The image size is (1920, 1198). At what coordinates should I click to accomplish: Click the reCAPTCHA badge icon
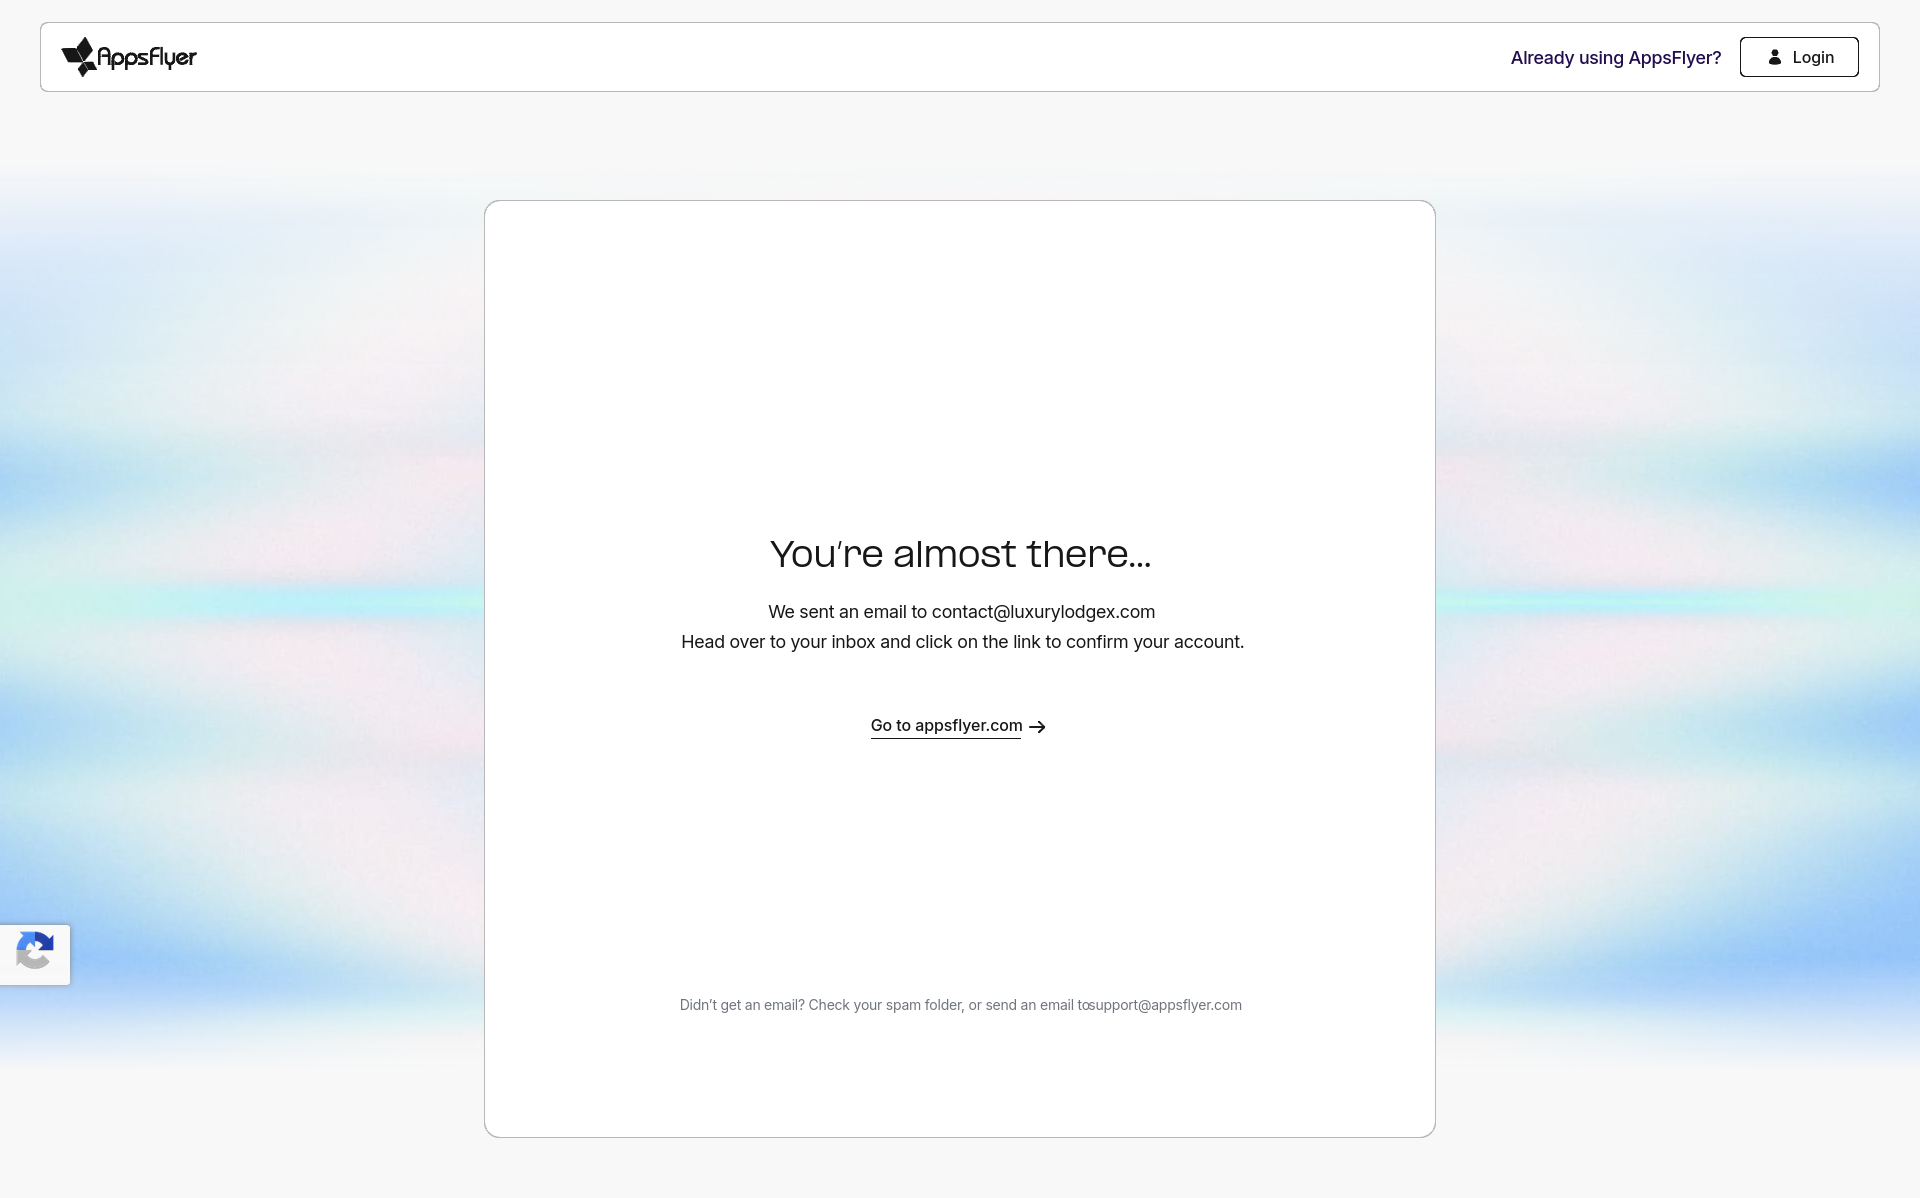tap(35, 952)
